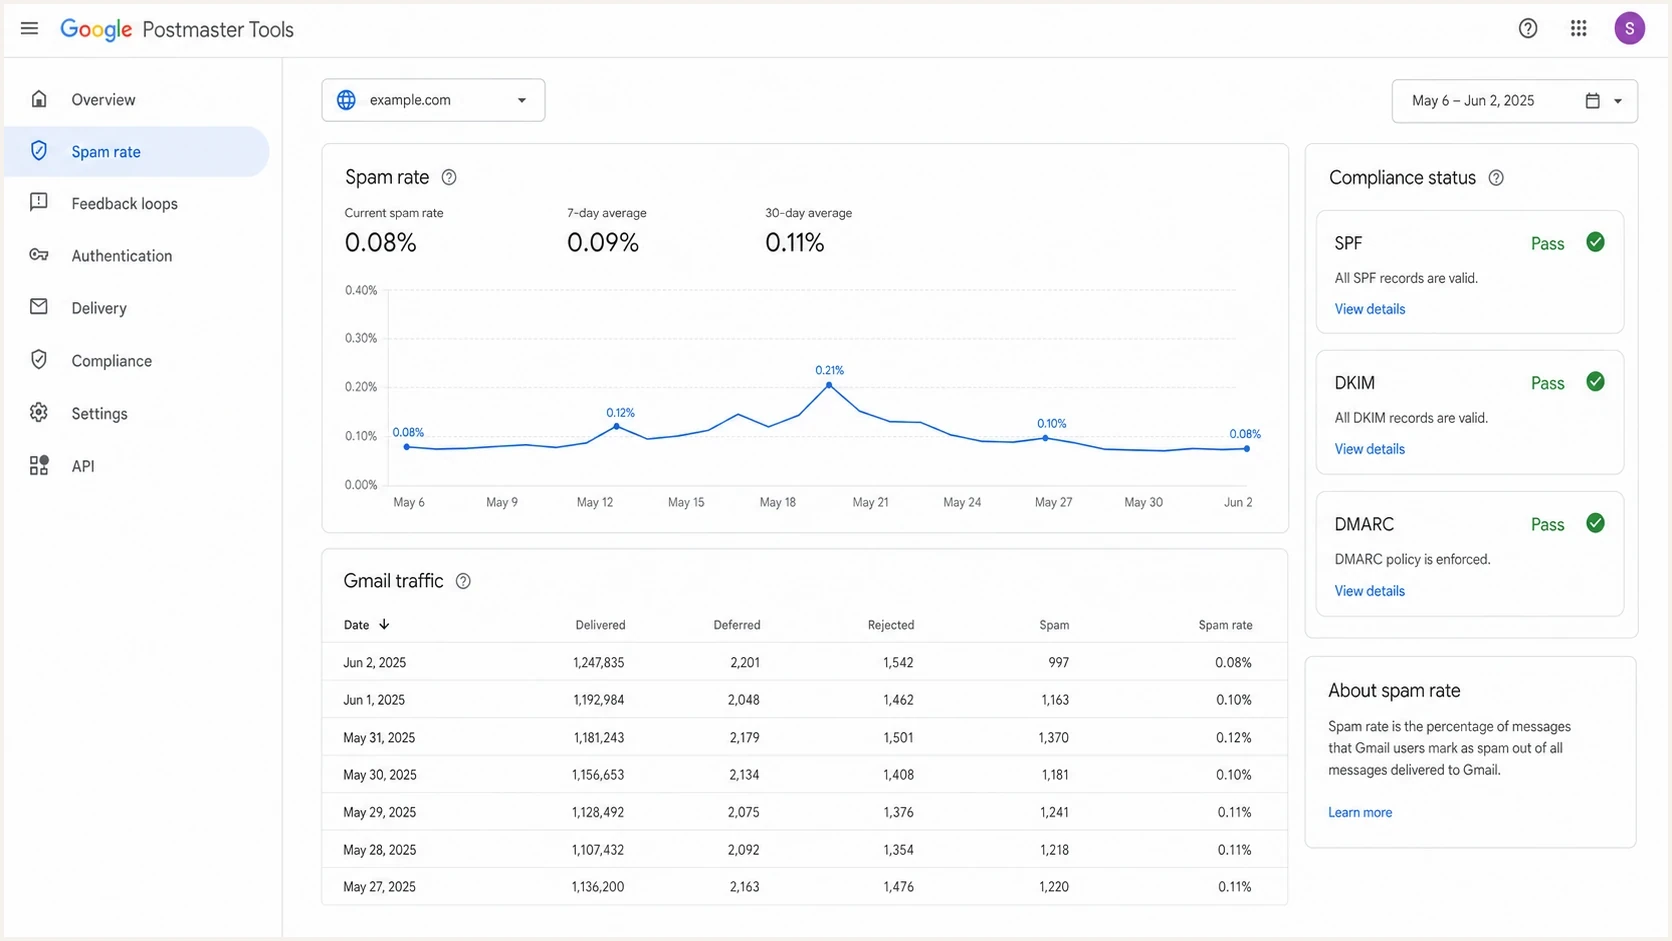Open Delivery section

coord(136,308)
